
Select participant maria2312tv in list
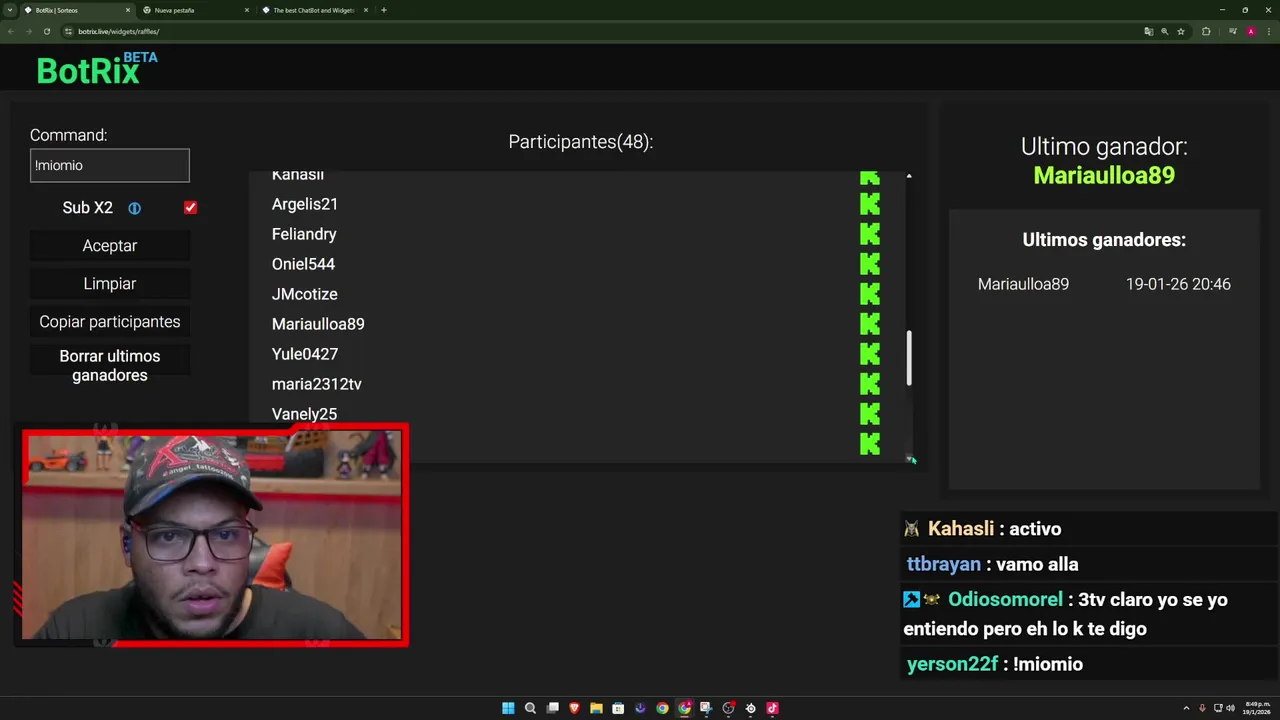(317, 384)
